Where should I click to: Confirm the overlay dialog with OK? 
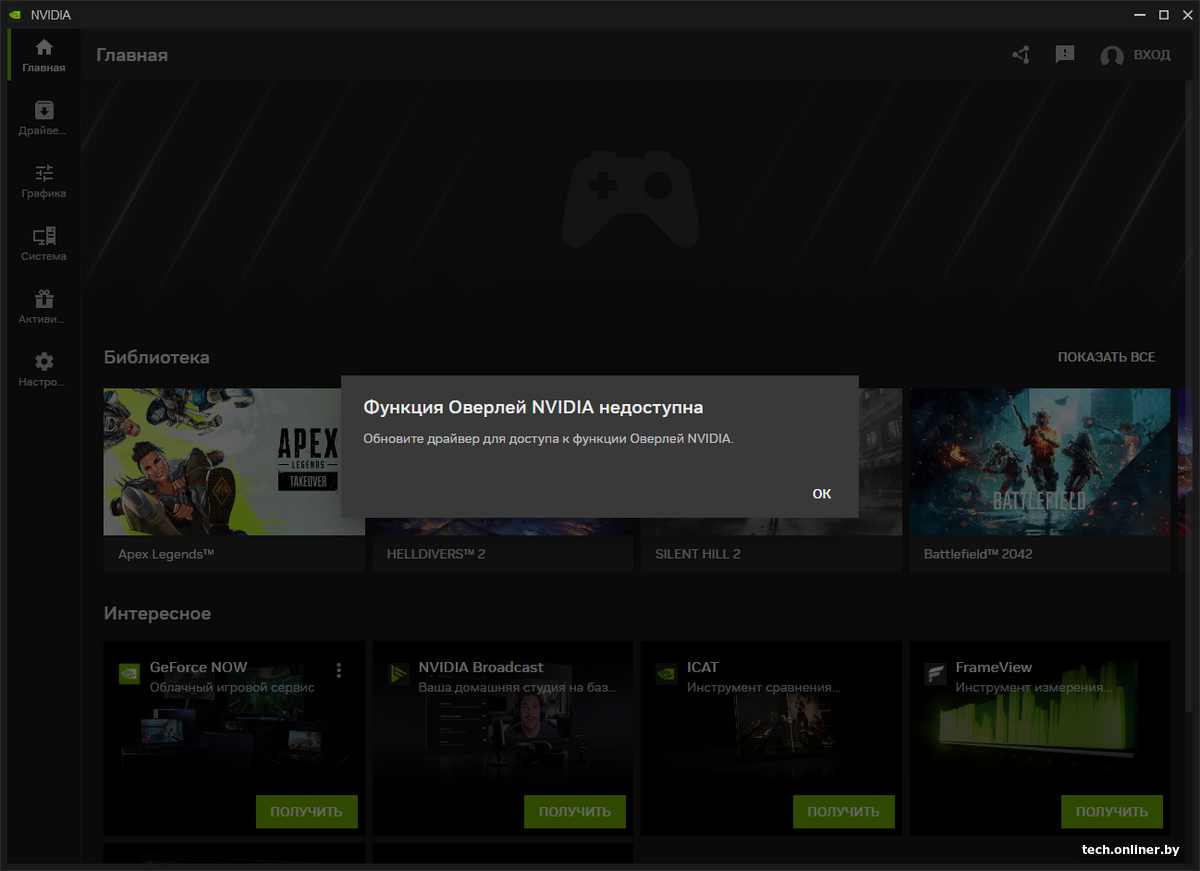(822, 494)
